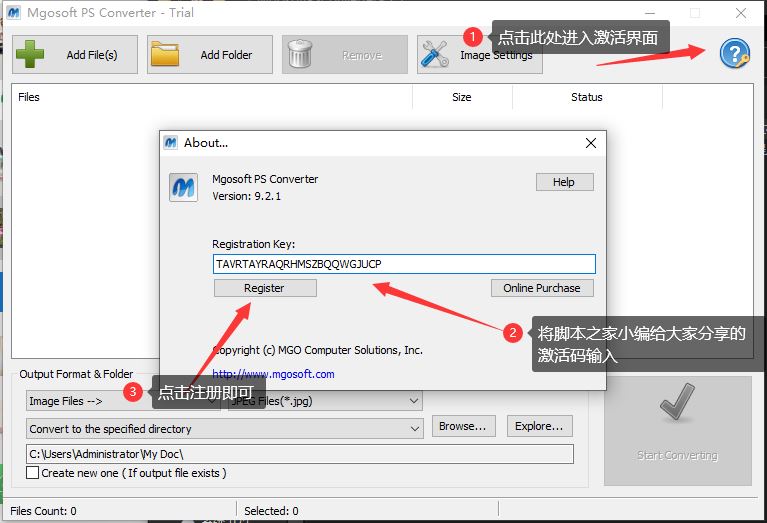767x523 pixels.
Task: Click the Status column header
Action: pos(587,97)
